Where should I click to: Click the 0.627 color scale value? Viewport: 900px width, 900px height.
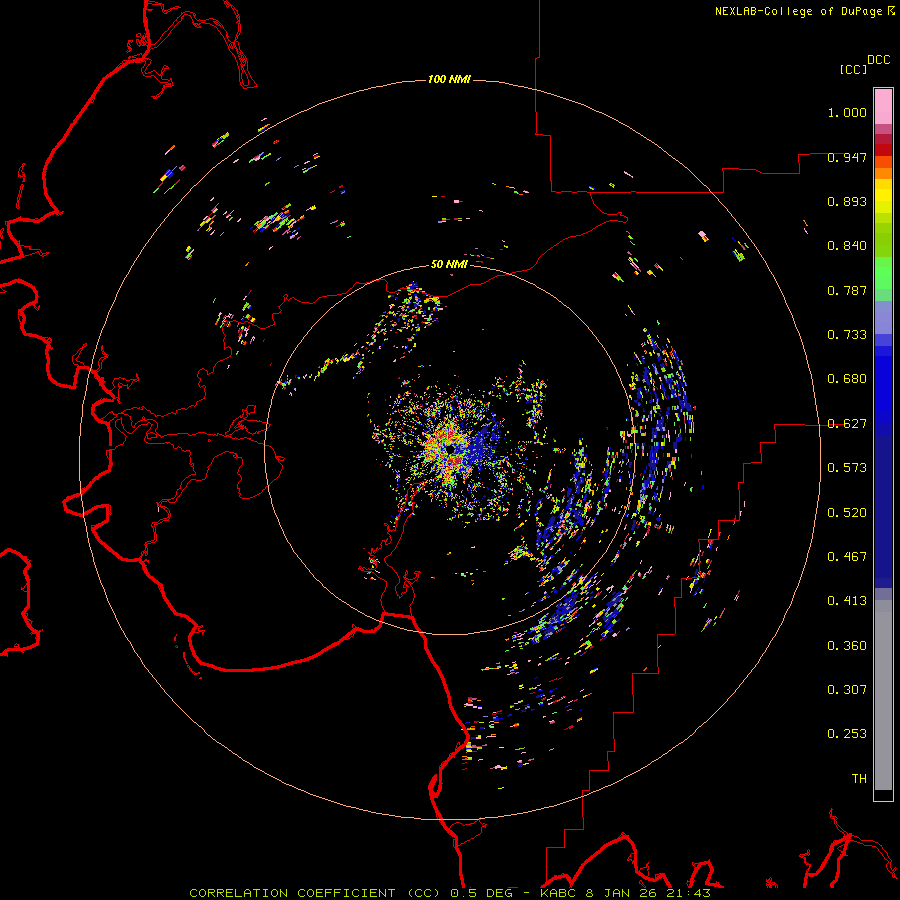click(847, 424)
